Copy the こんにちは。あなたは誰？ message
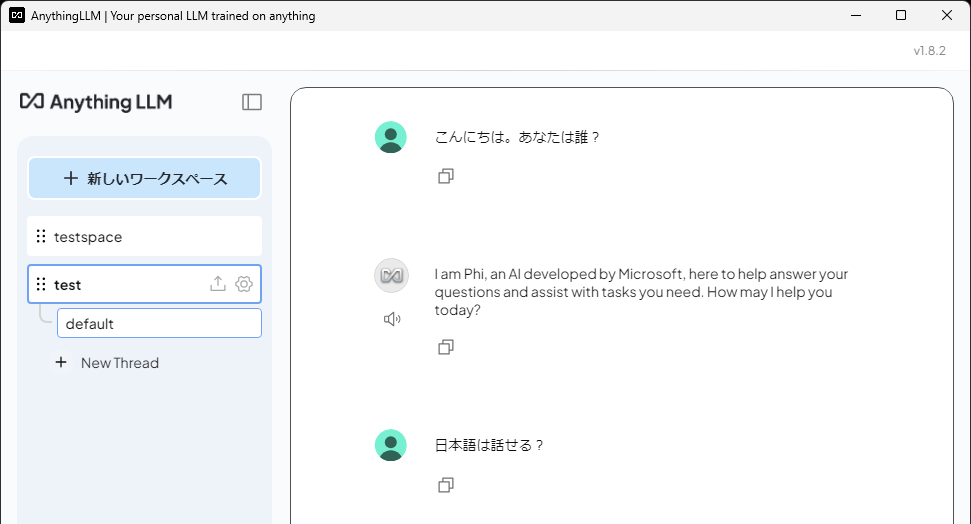 point(446,176)
